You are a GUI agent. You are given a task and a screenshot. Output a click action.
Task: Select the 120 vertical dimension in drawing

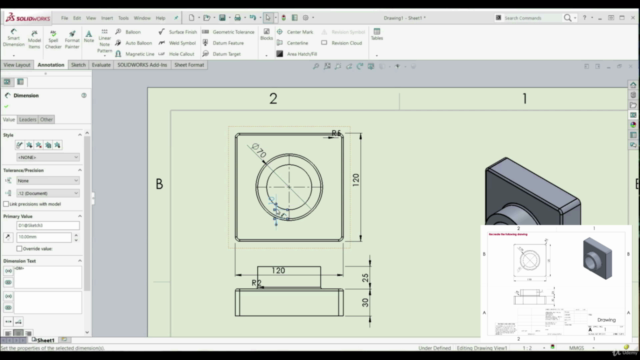point(356,180)
